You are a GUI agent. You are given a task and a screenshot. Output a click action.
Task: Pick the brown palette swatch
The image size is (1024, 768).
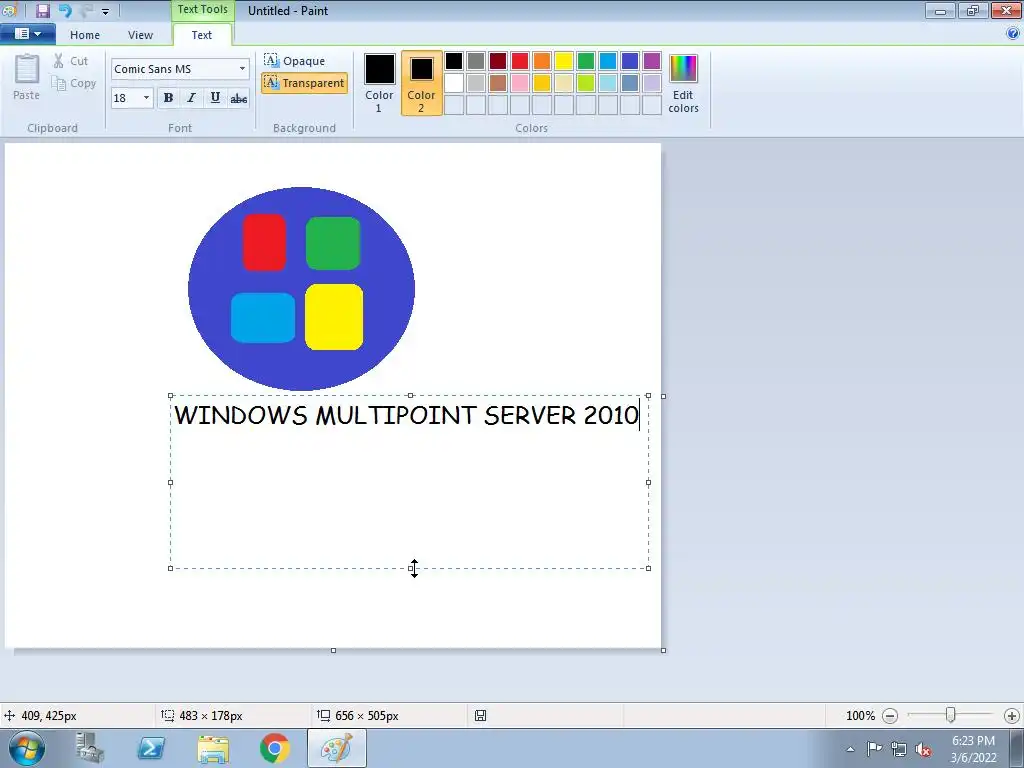(498, 83)
